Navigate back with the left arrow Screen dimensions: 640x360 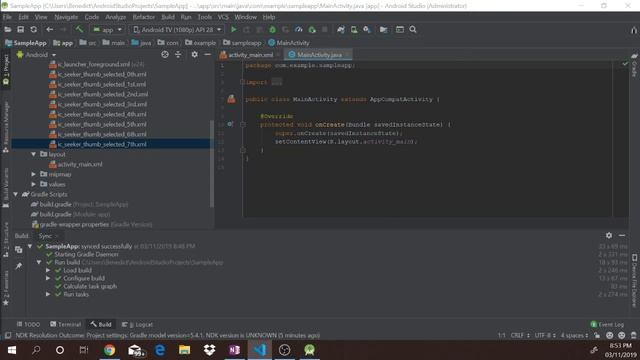coord(49,29)
